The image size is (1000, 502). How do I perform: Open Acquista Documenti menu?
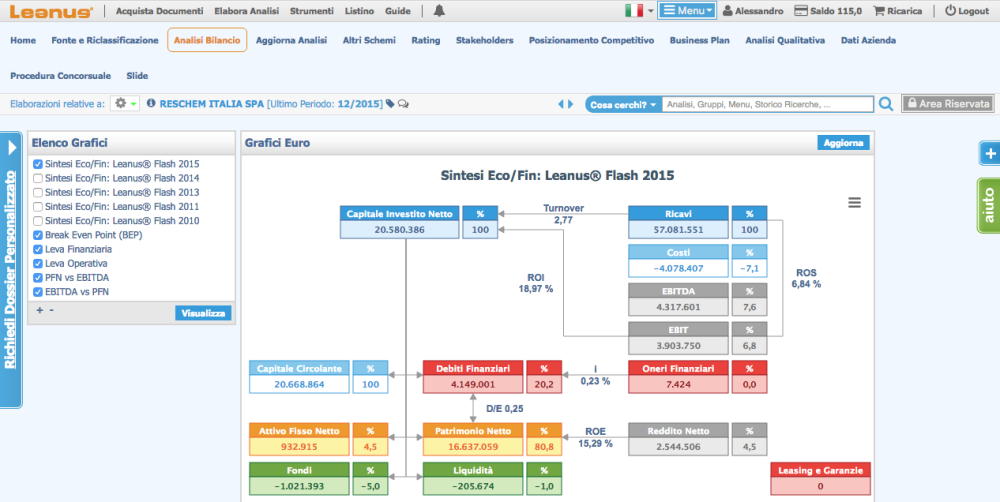coord(159,11)
